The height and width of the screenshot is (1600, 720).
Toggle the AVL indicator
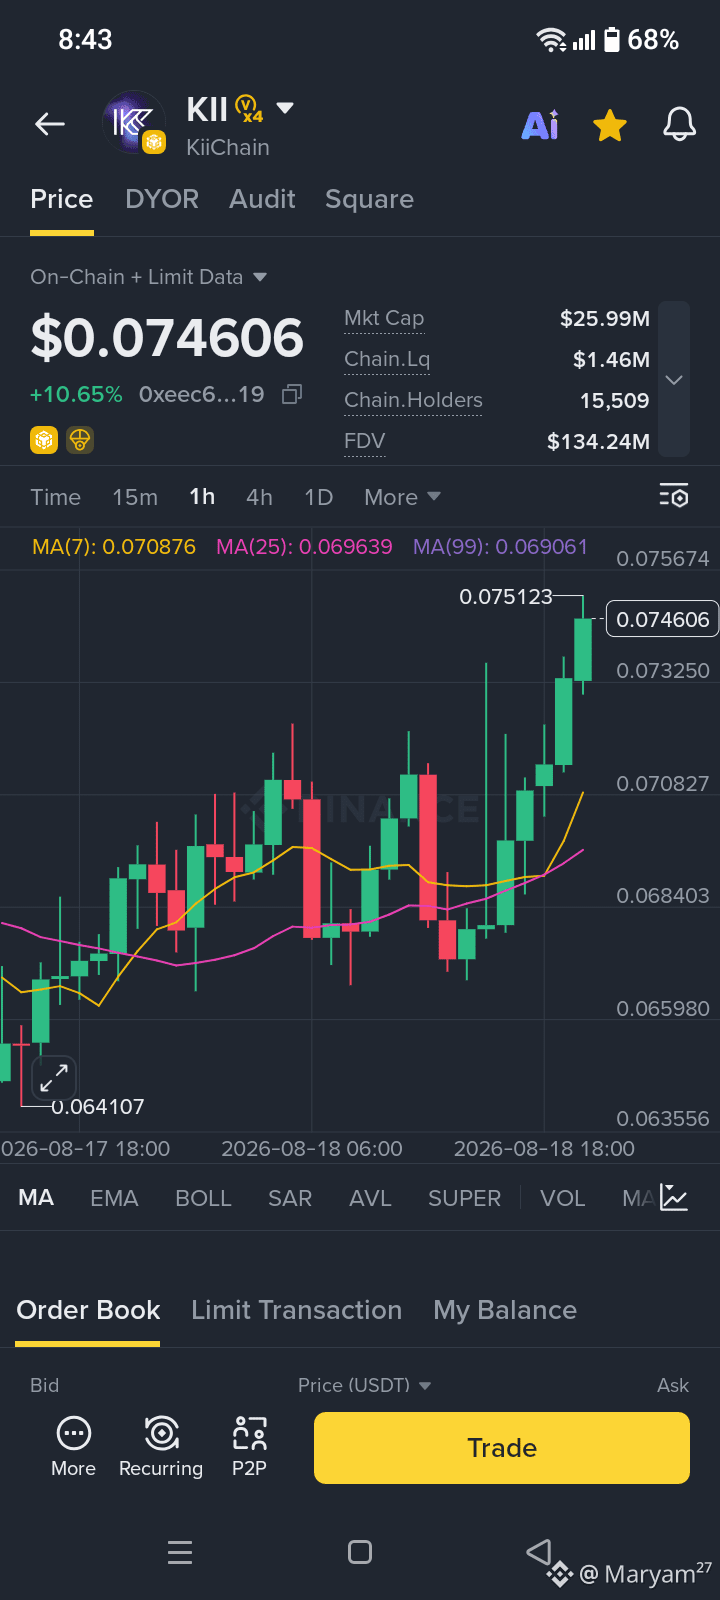[x=370, y=1198]
